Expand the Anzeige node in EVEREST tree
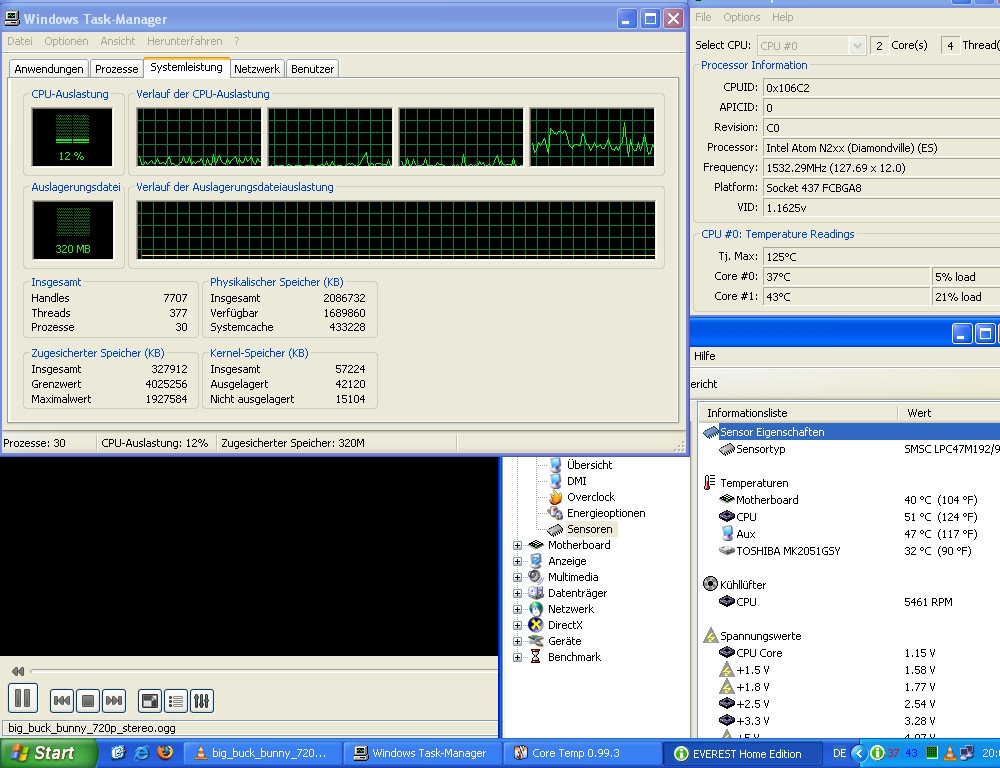 click(x=518, y=561)
